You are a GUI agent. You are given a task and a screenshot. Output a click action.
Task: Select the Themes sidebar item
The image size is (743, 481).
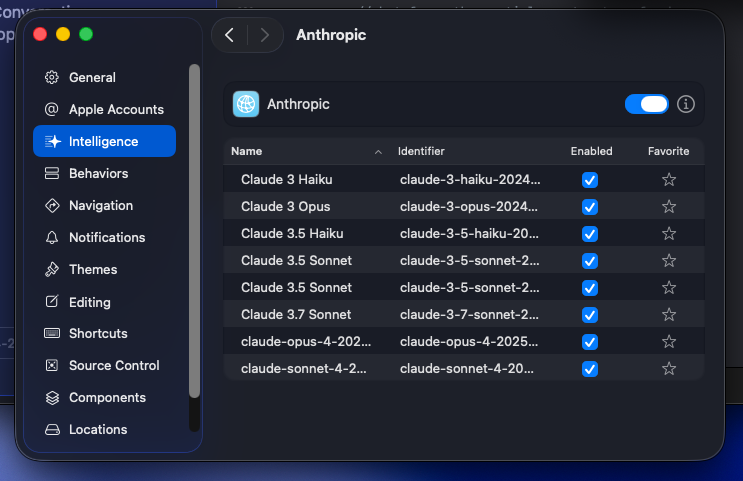click(x=104, y=269)
